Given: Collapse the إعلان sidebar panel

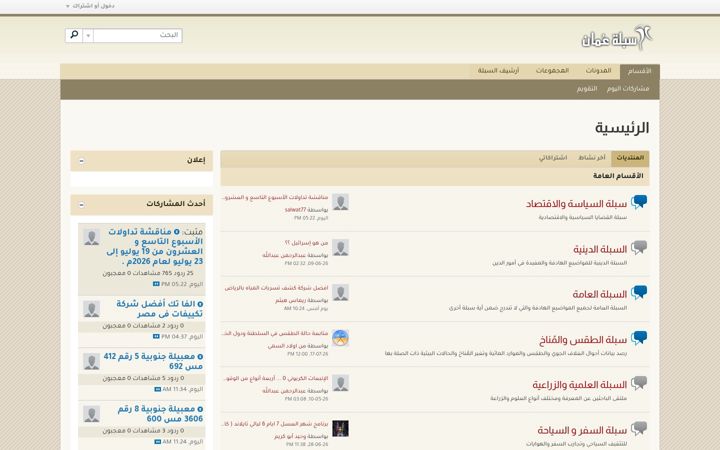Looking at the screenshot, I should [x=81, y=161].
